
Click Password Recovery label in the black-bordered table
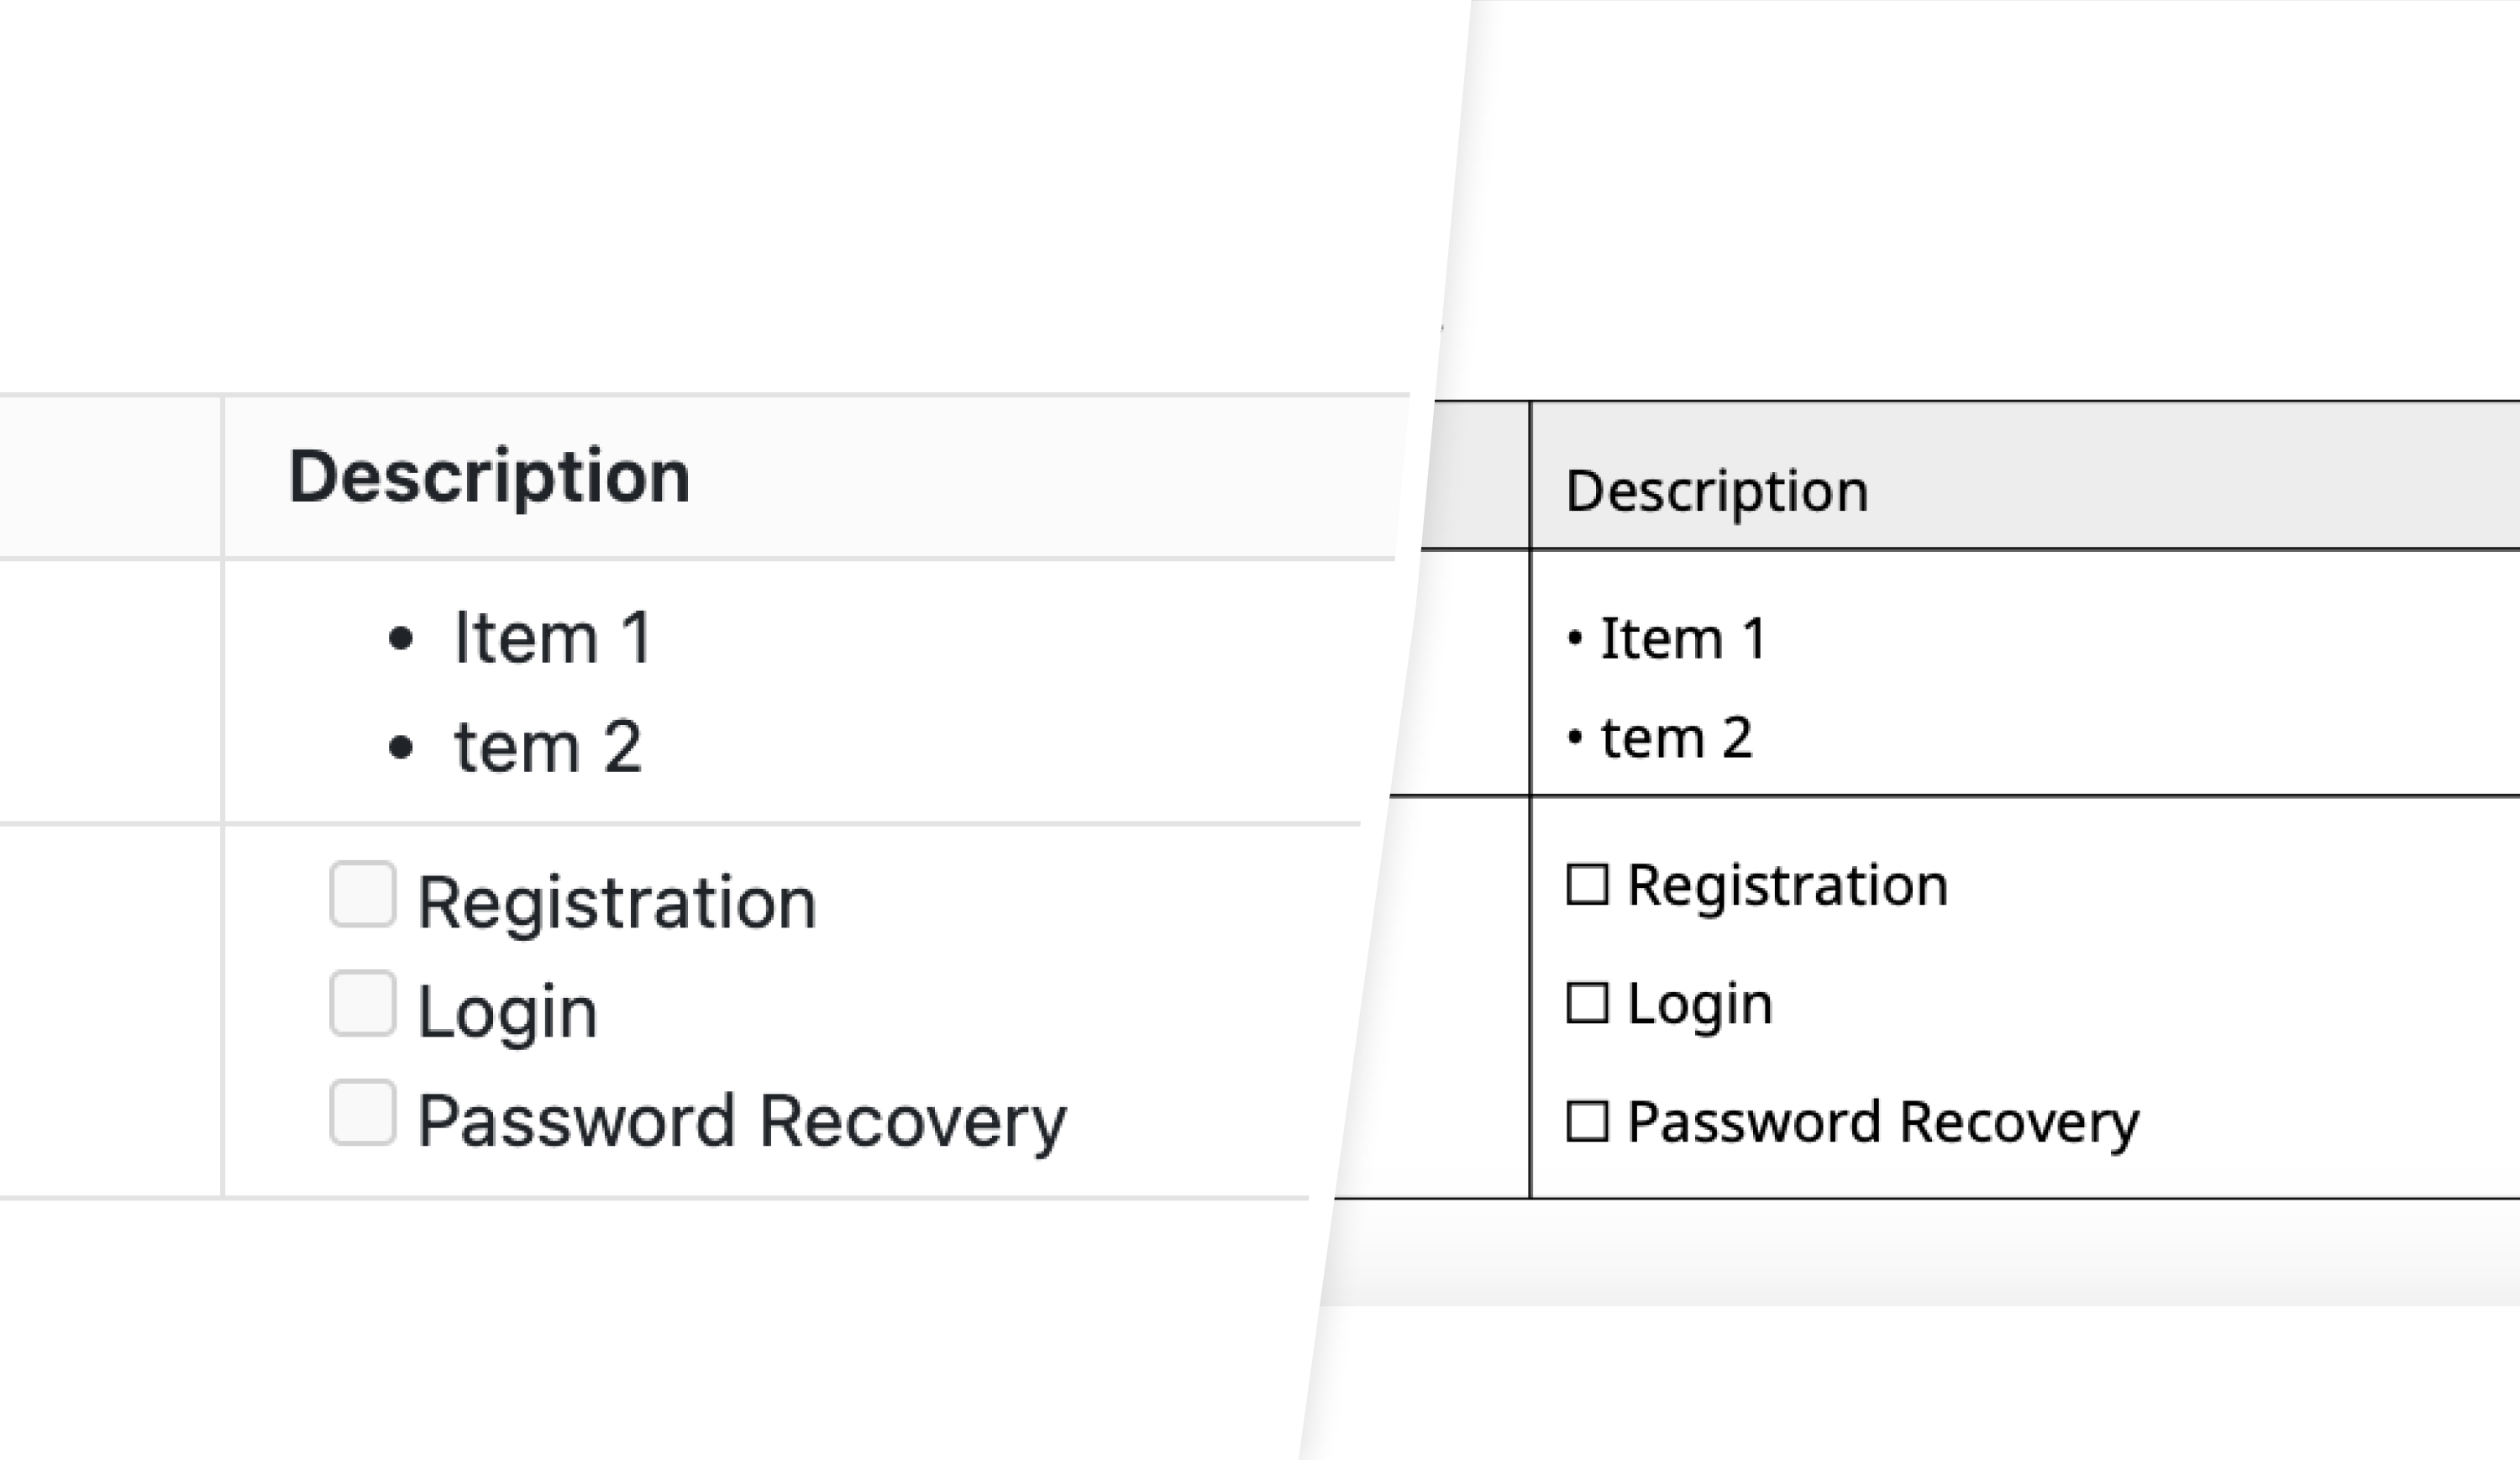coord(1883,1121)
